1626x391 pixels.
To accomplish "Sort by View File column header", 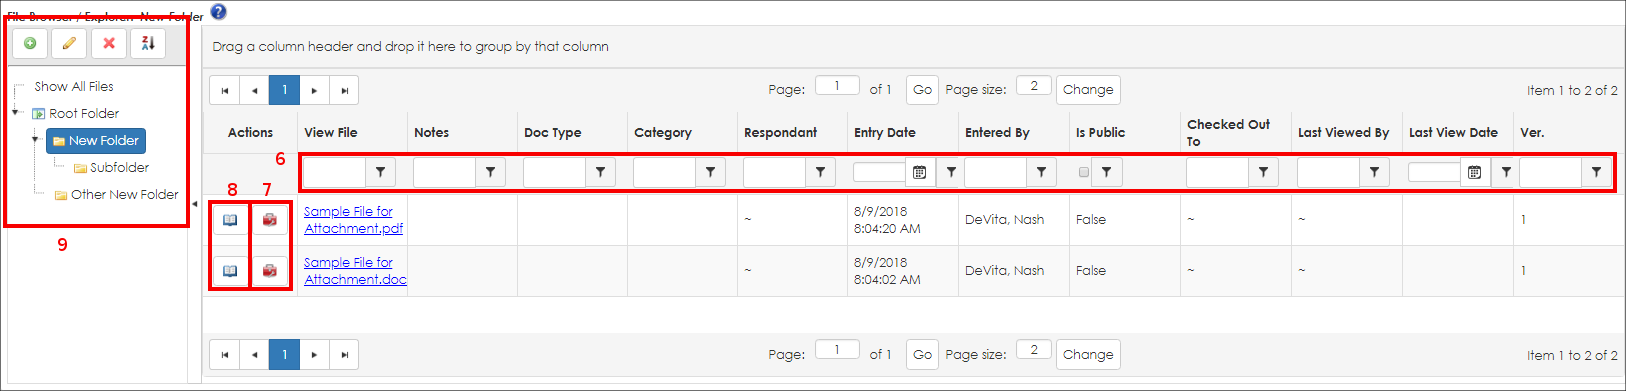I will [331, 132].
